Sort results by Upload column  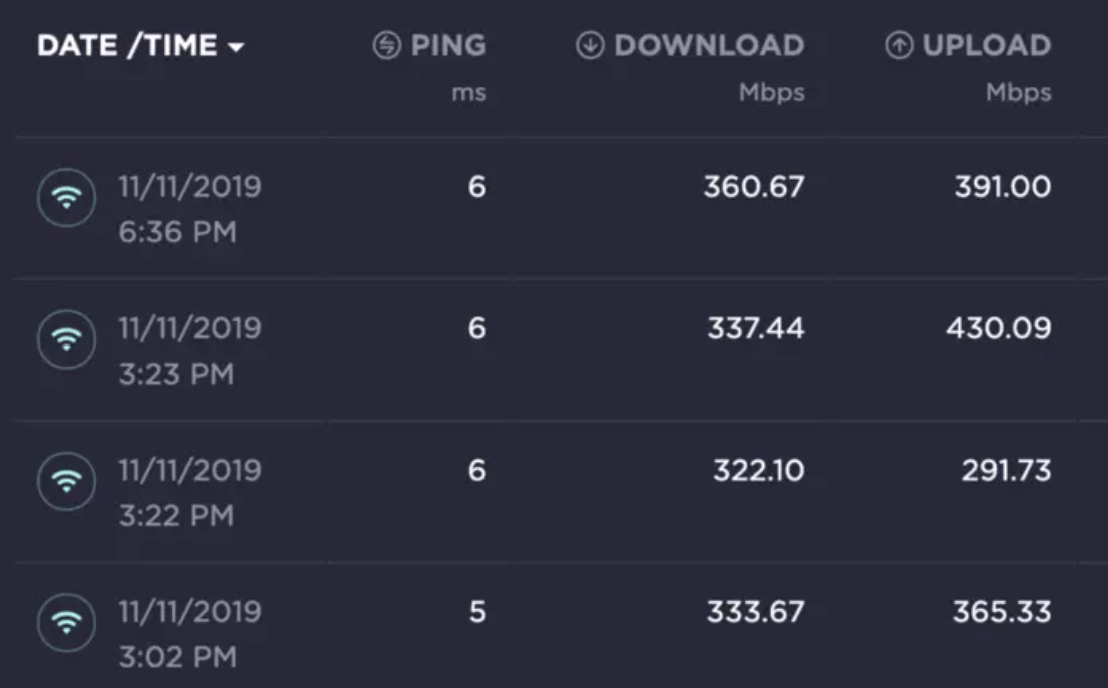[x=986, y=46]
